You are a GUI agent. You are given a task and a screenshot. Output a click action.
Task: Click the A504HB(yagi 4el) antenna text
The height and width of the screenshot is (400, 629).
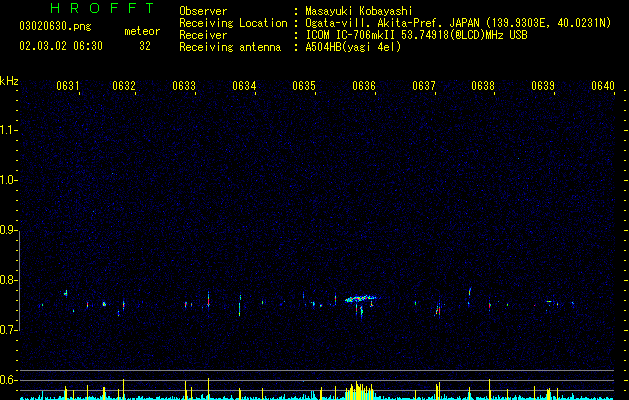[x=353, y=47]
